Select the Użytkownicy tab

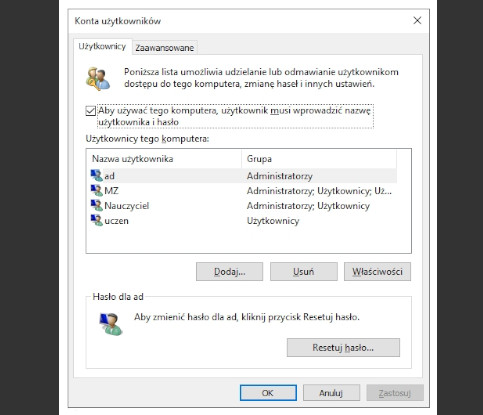[x=102, y=46]
